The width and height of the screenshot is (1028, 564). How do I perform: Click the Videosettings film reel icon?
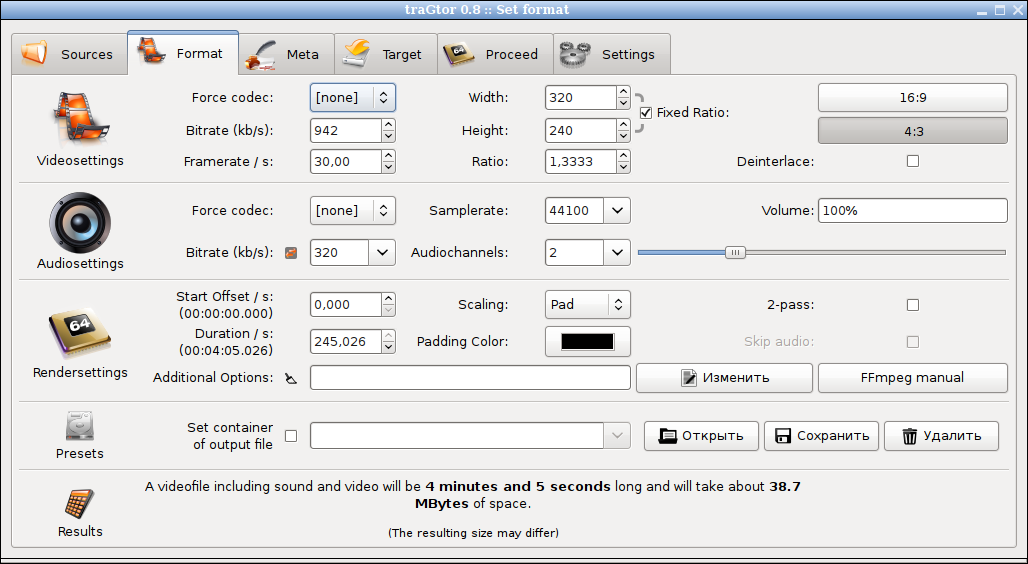pos(80,118)
